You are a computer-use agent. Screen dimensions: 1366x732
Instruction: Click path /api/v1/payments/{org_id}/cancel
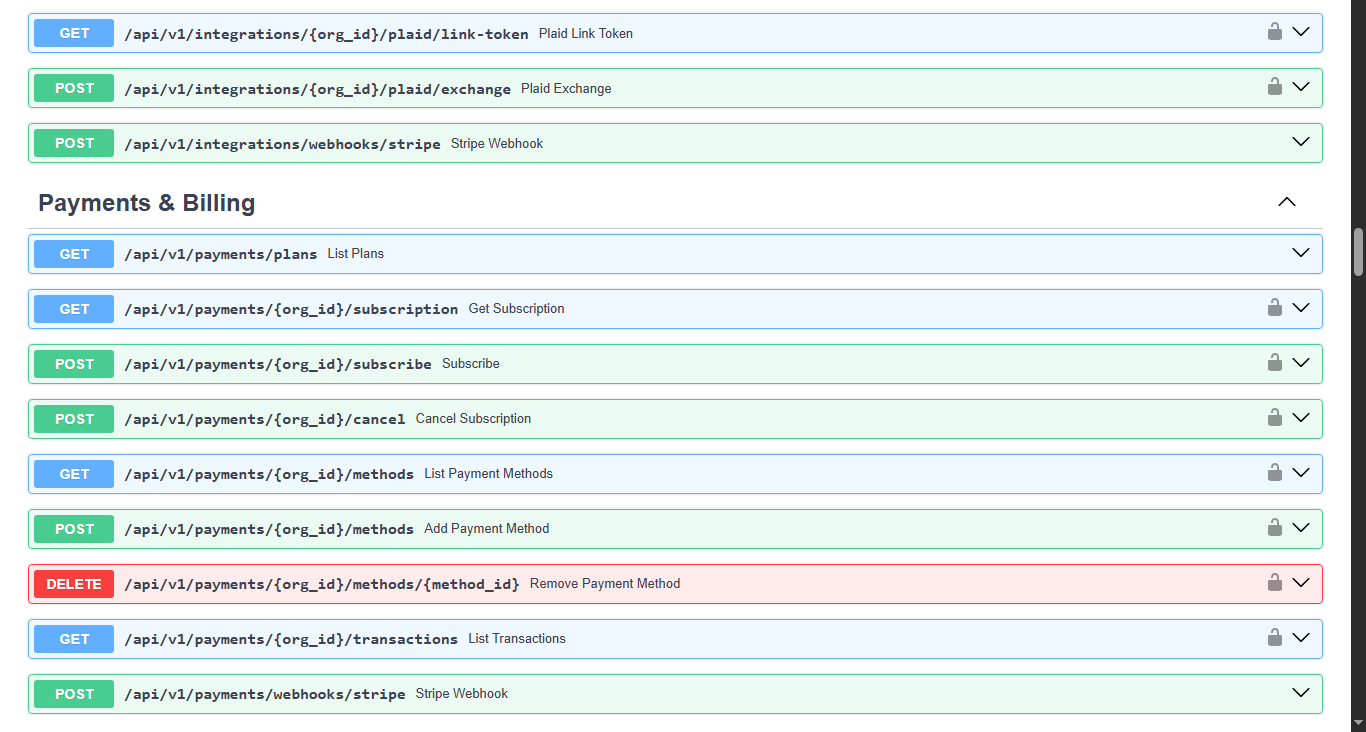(x=265, y=419)
